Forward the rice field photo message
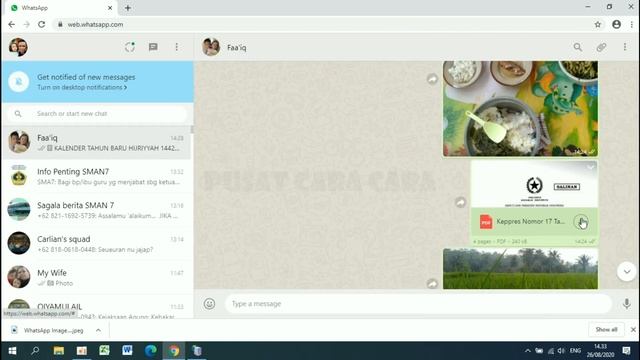 pos(432,283)
